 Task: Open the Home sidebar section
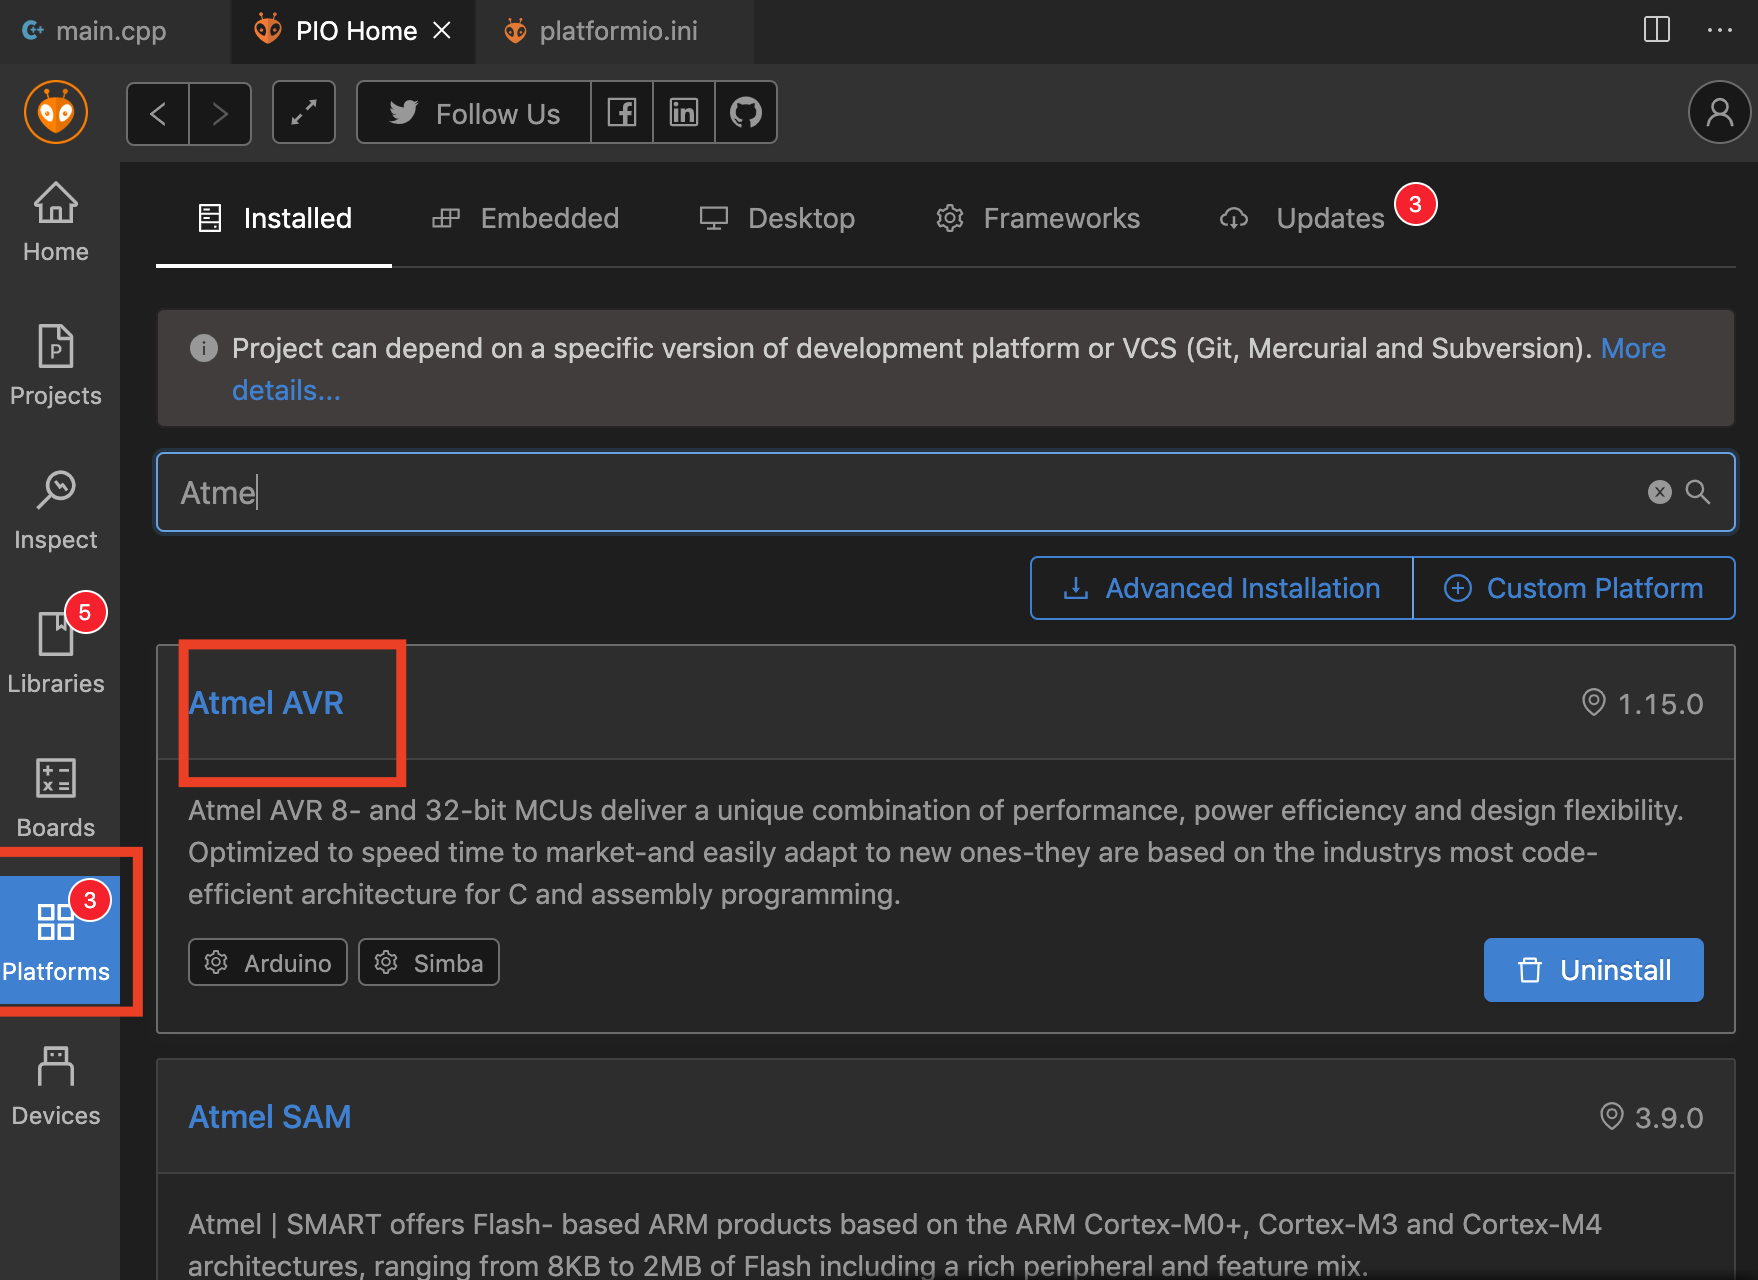coord(56,222)
